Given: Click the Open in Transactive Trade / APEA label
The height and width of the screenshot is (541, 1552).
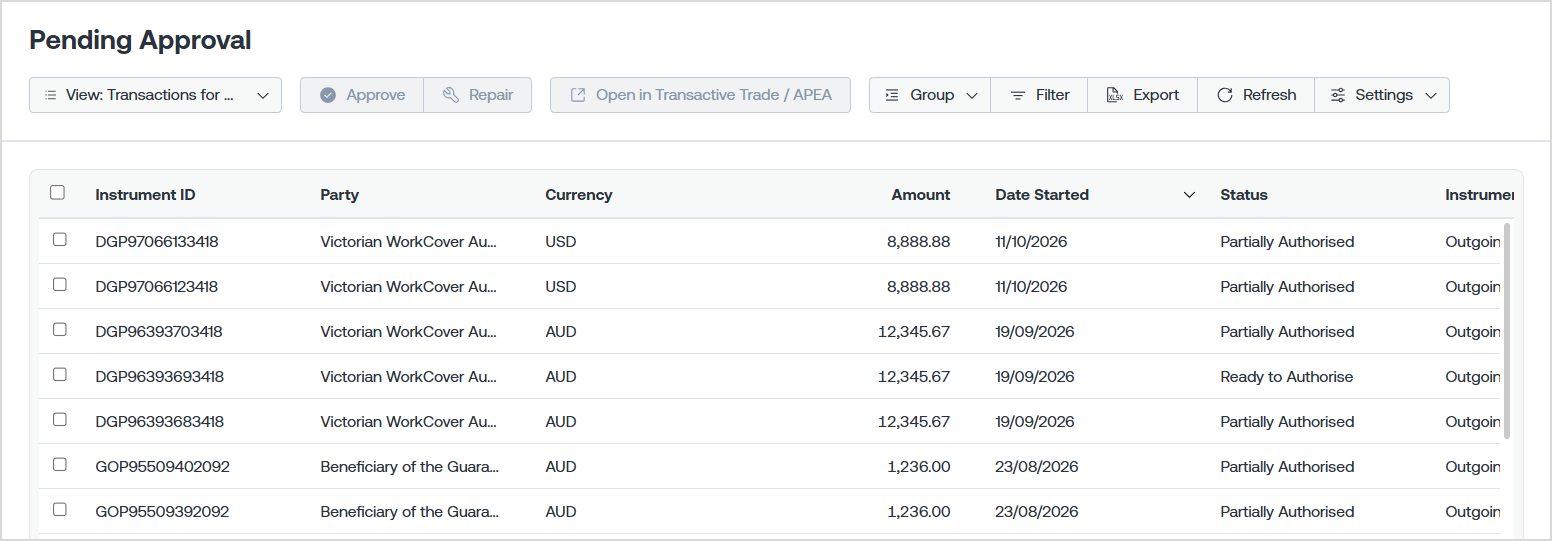Looking at the screenshot, I should (714, 95).
